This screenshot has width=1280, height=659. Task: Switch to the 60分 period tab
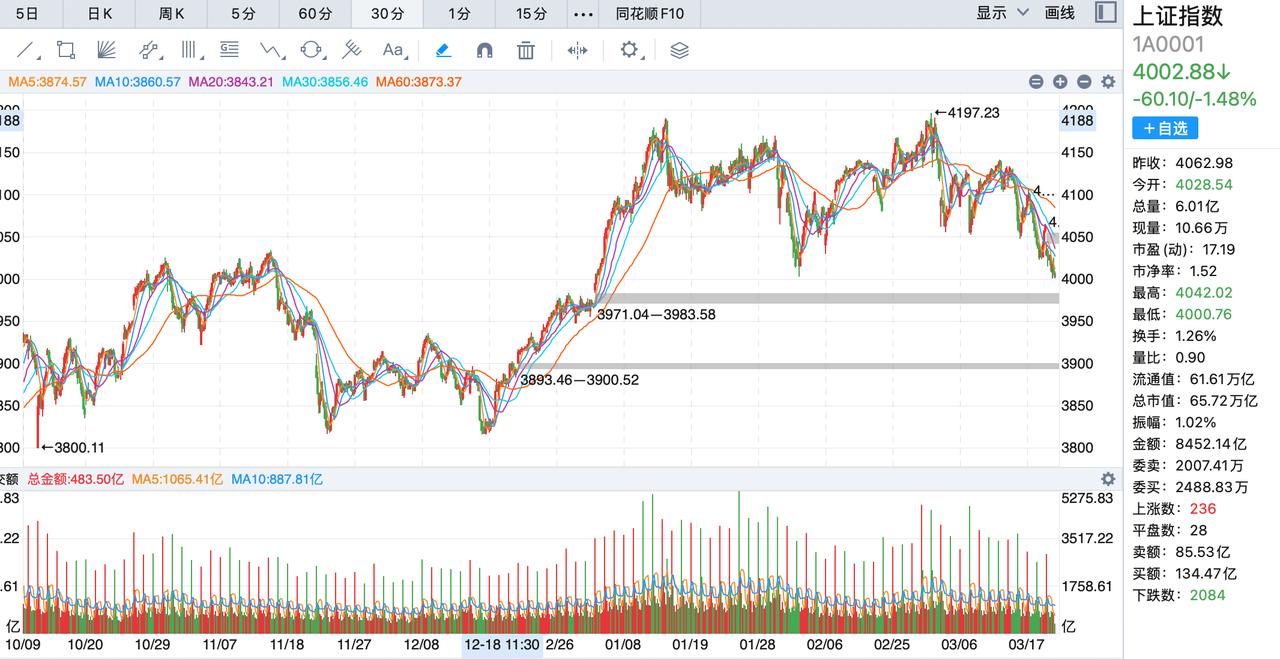click(x=315, y=13)
